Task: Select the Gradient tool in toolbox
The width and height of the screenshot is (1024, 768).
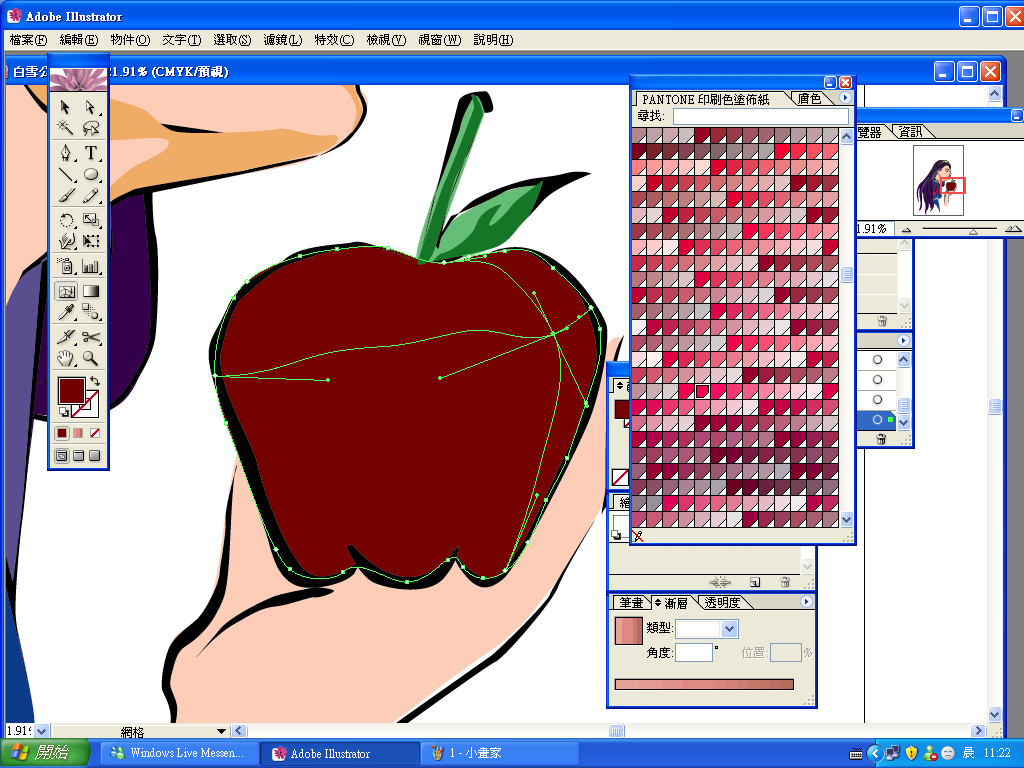Action: (x=91, y=291)
